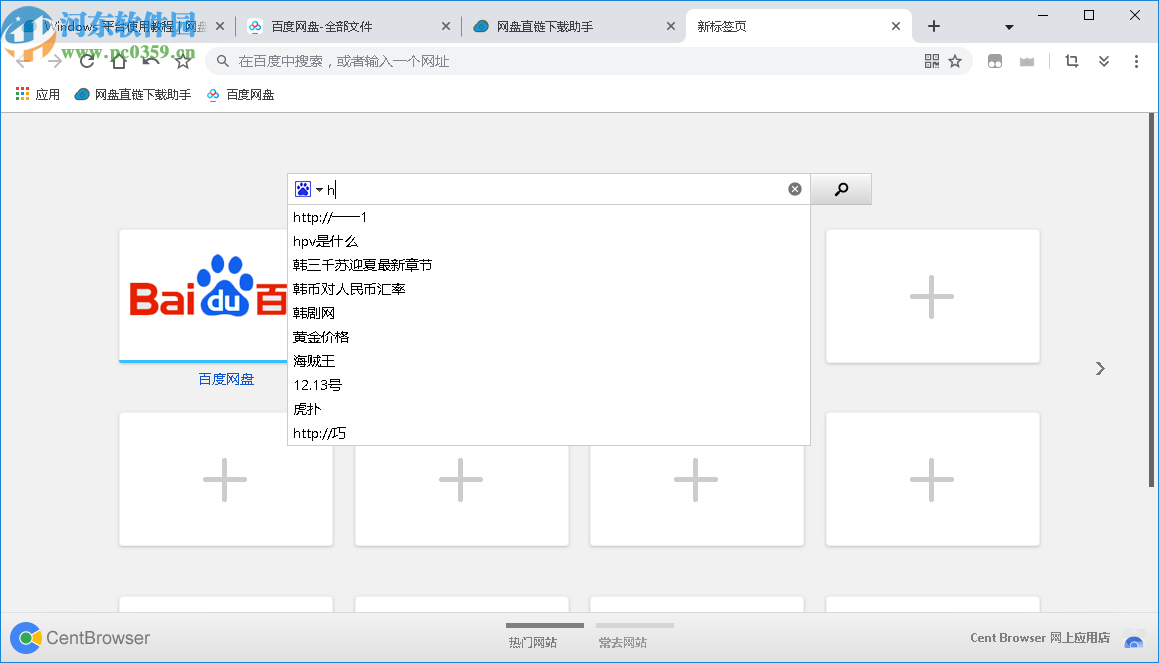
Task: Click the page reload icon
Action: pyautogui.click(x=86, y=60)
